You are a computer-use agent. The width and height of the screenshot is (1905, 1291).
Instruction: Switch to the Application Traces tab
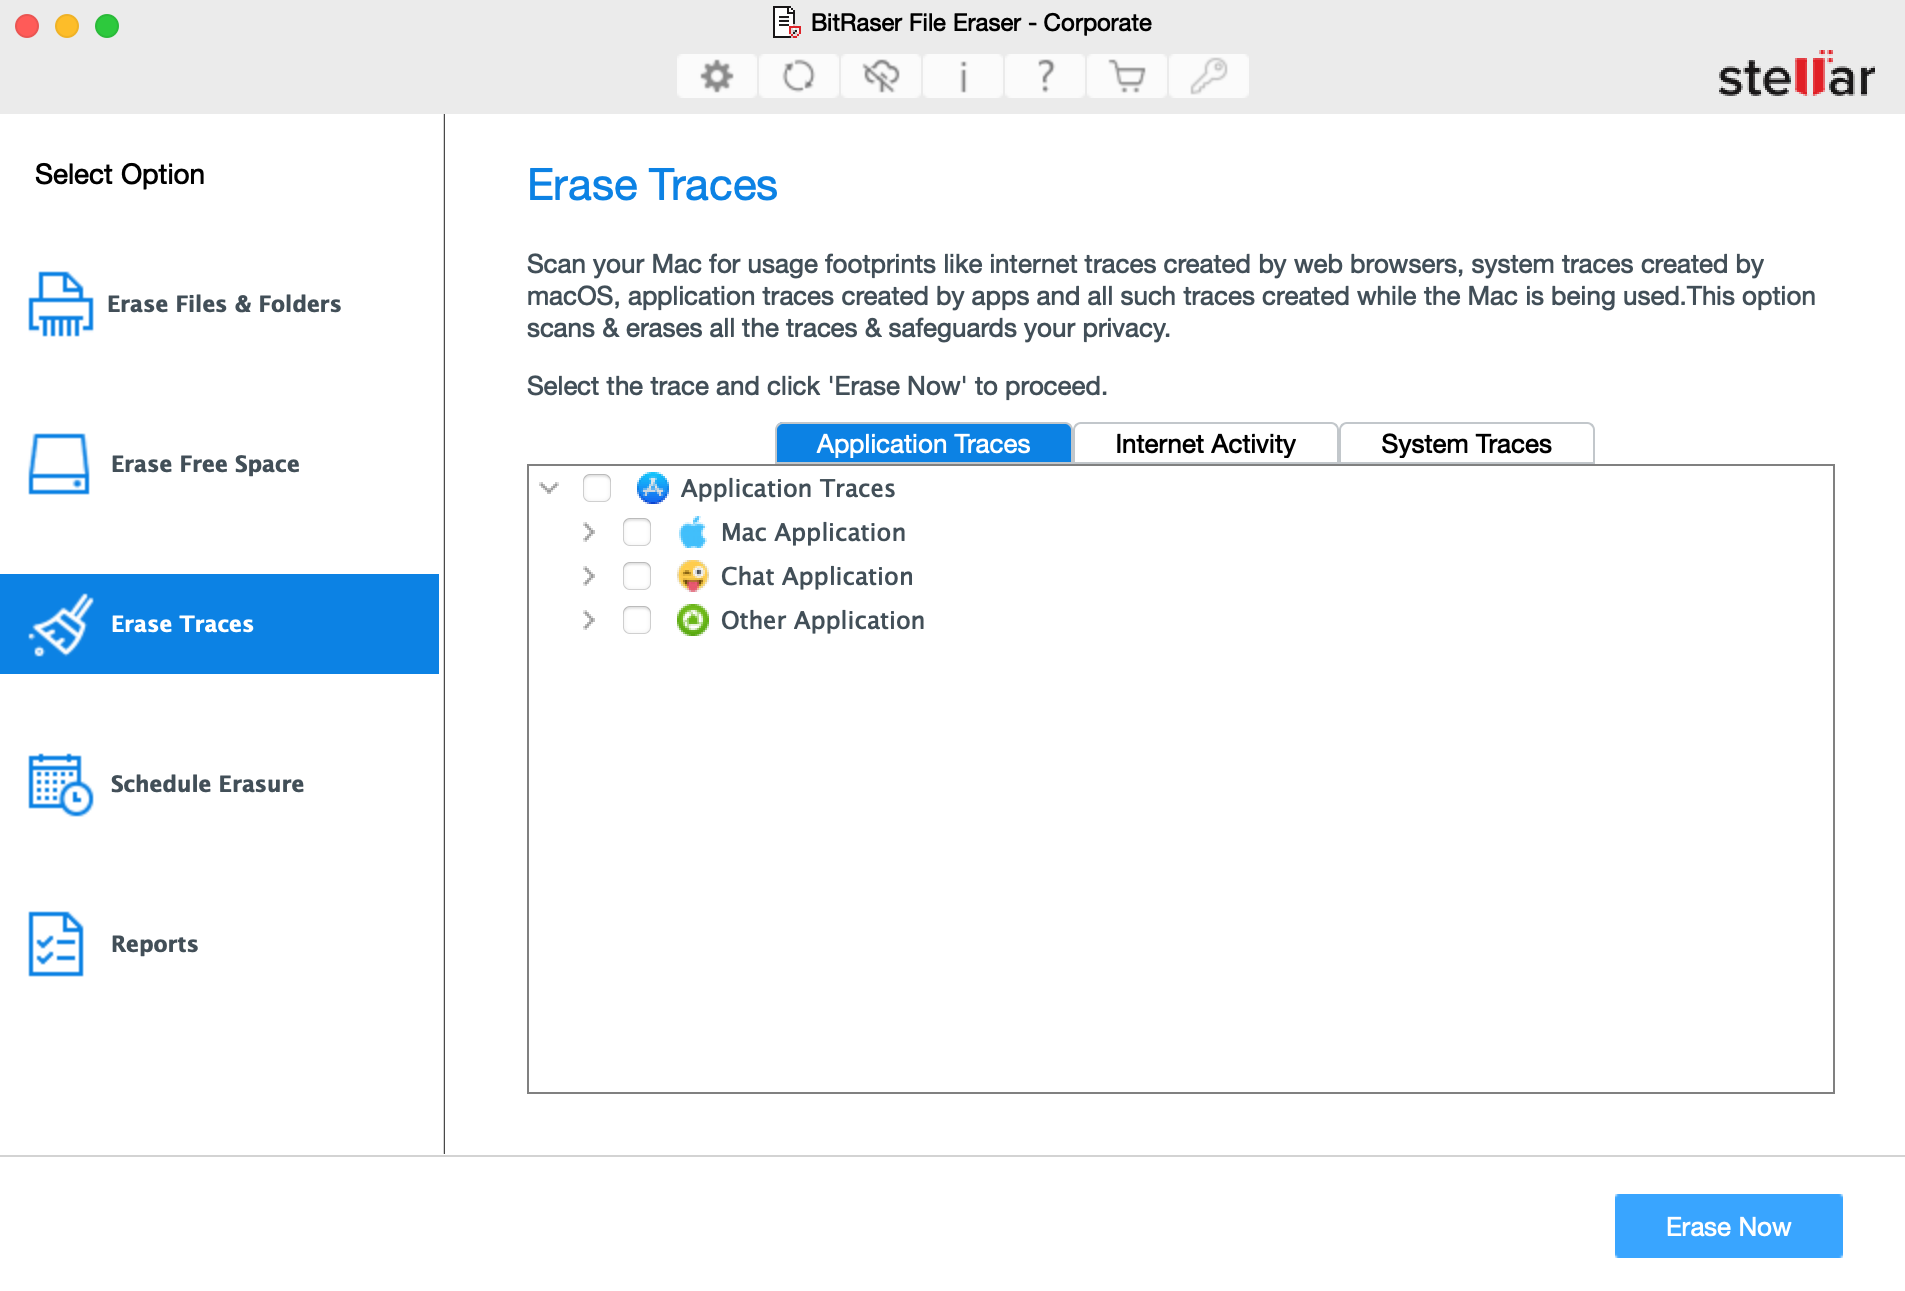point(923,444)
